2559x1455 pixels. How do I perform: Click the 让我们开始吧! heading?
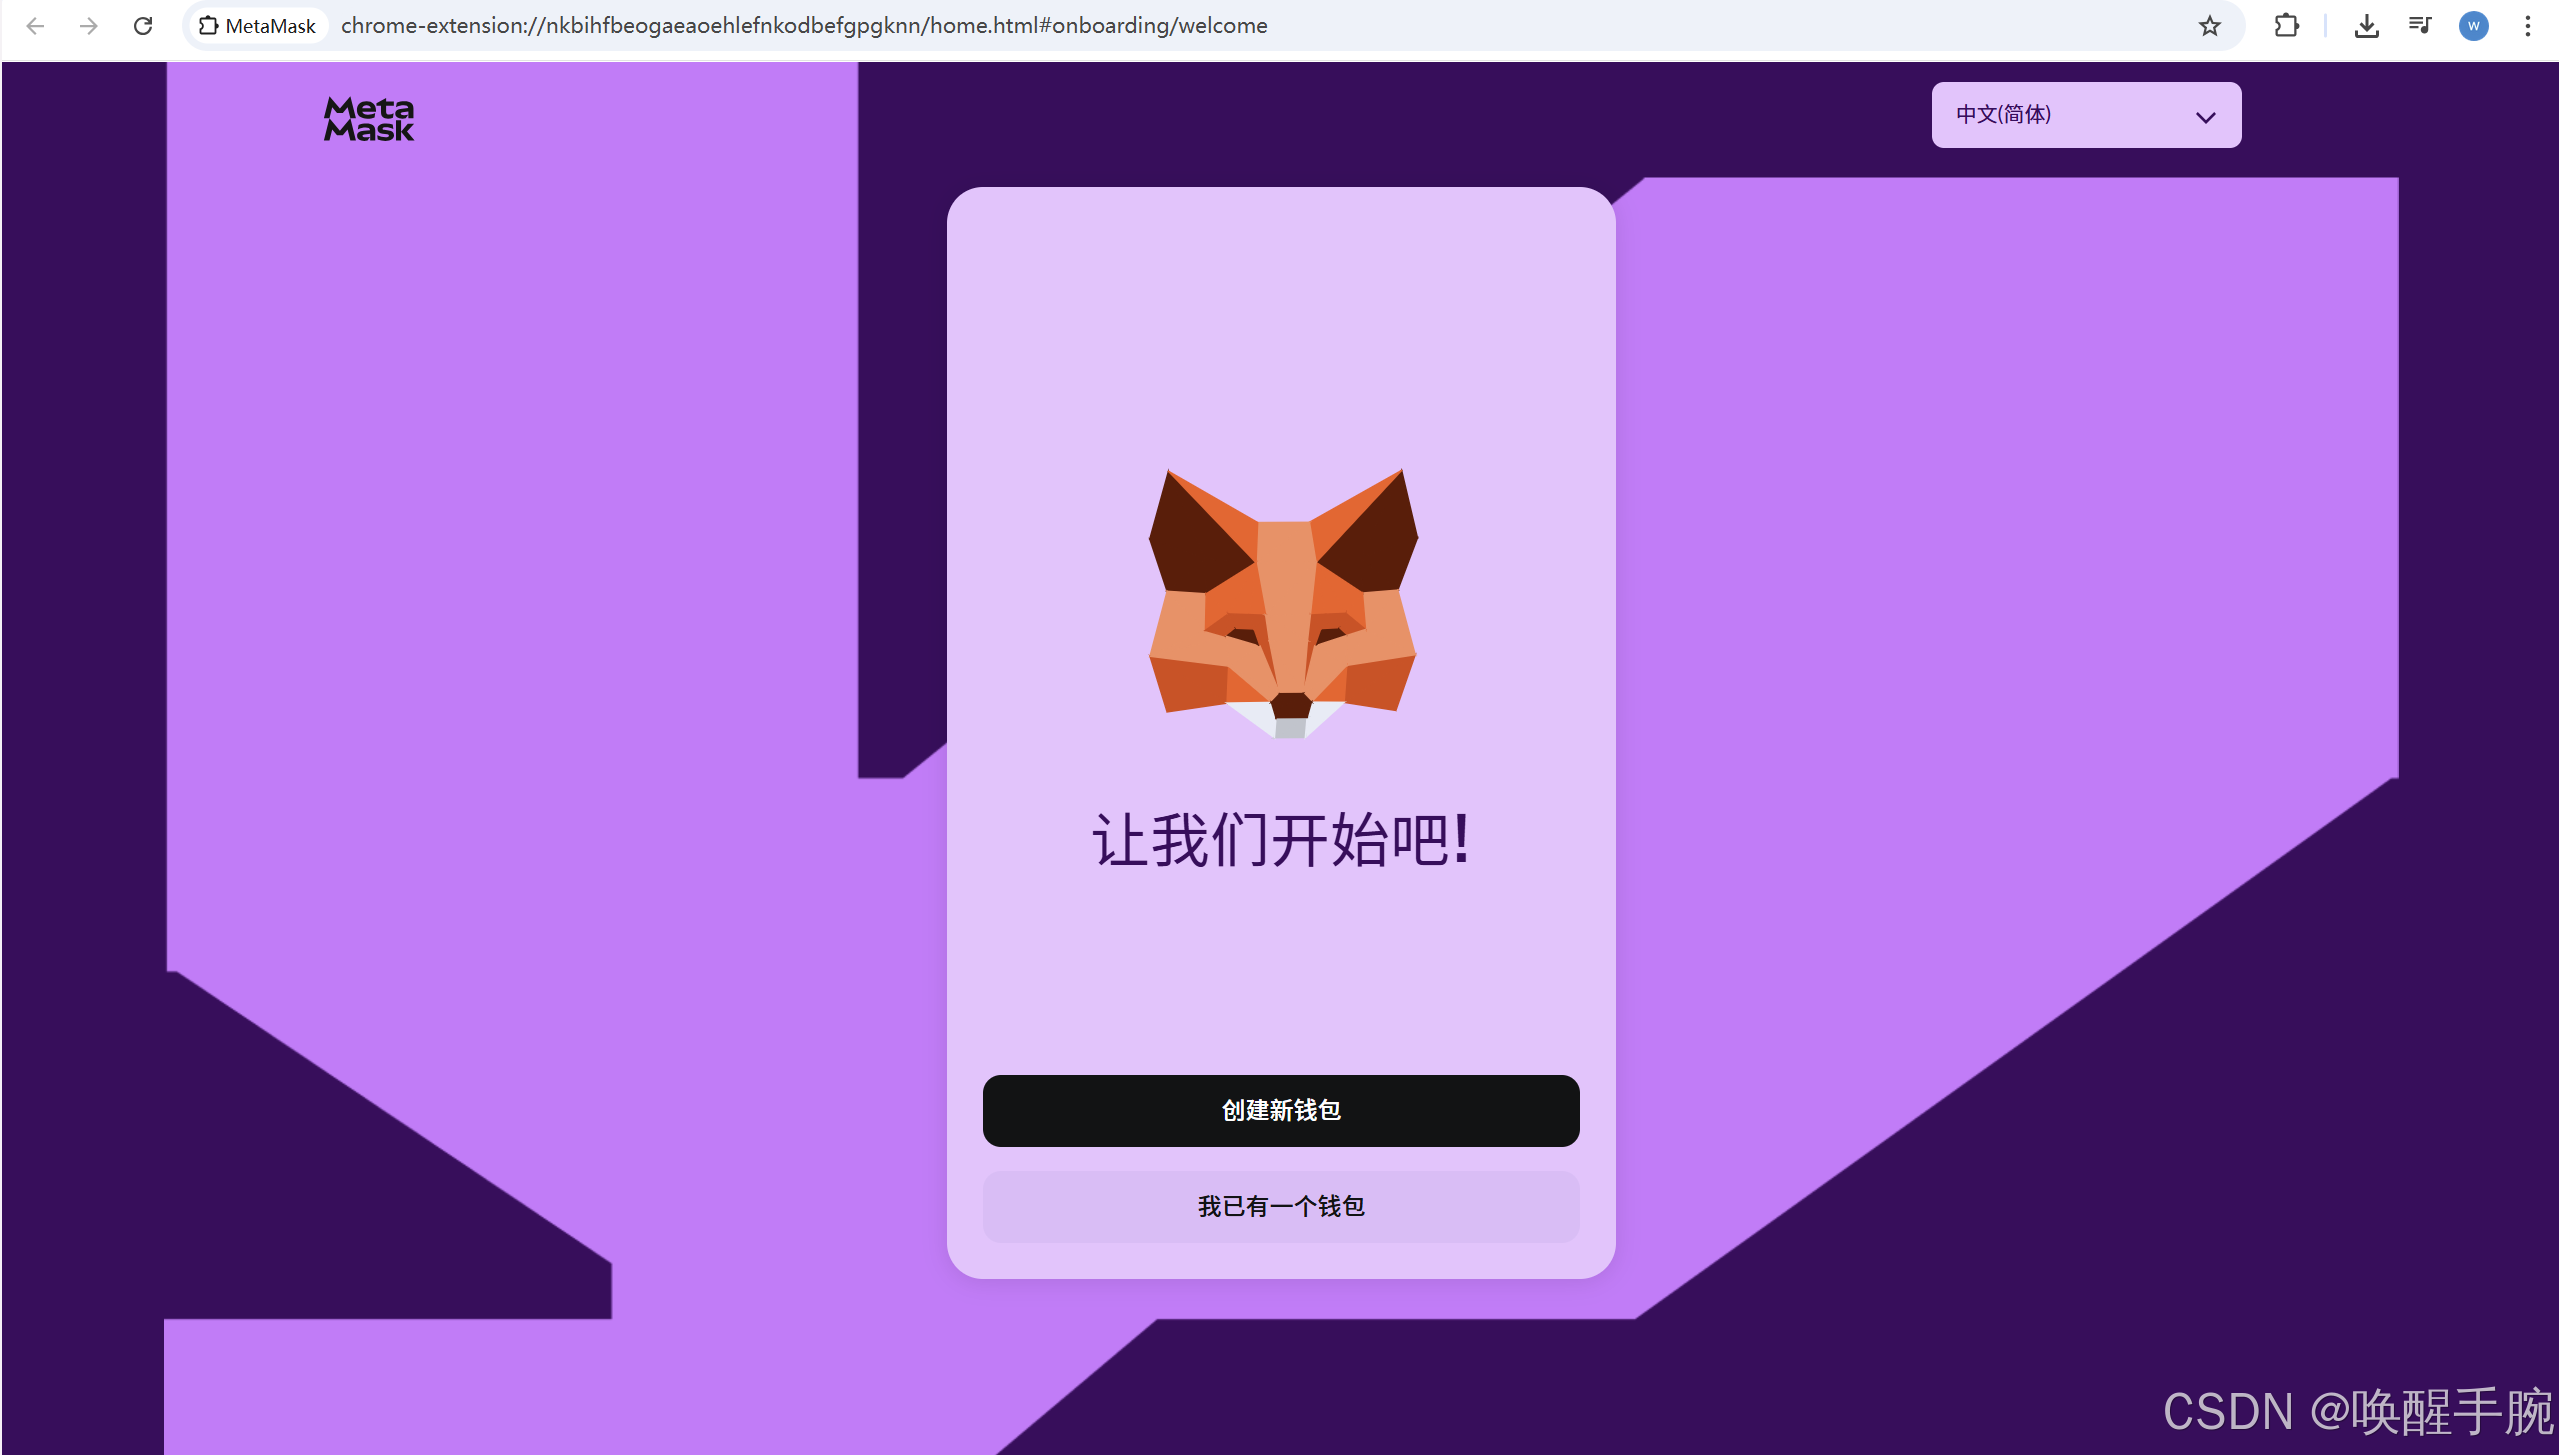[1282, 841]
